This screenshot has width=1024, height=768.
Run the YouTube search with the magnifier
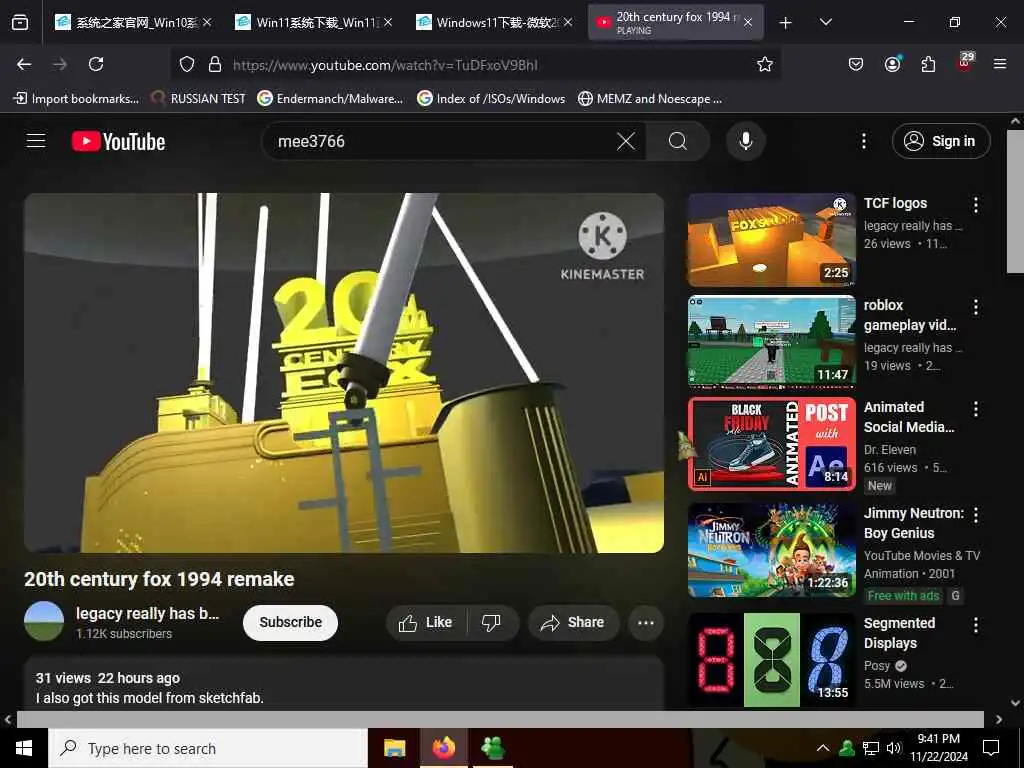click(678, 141)
